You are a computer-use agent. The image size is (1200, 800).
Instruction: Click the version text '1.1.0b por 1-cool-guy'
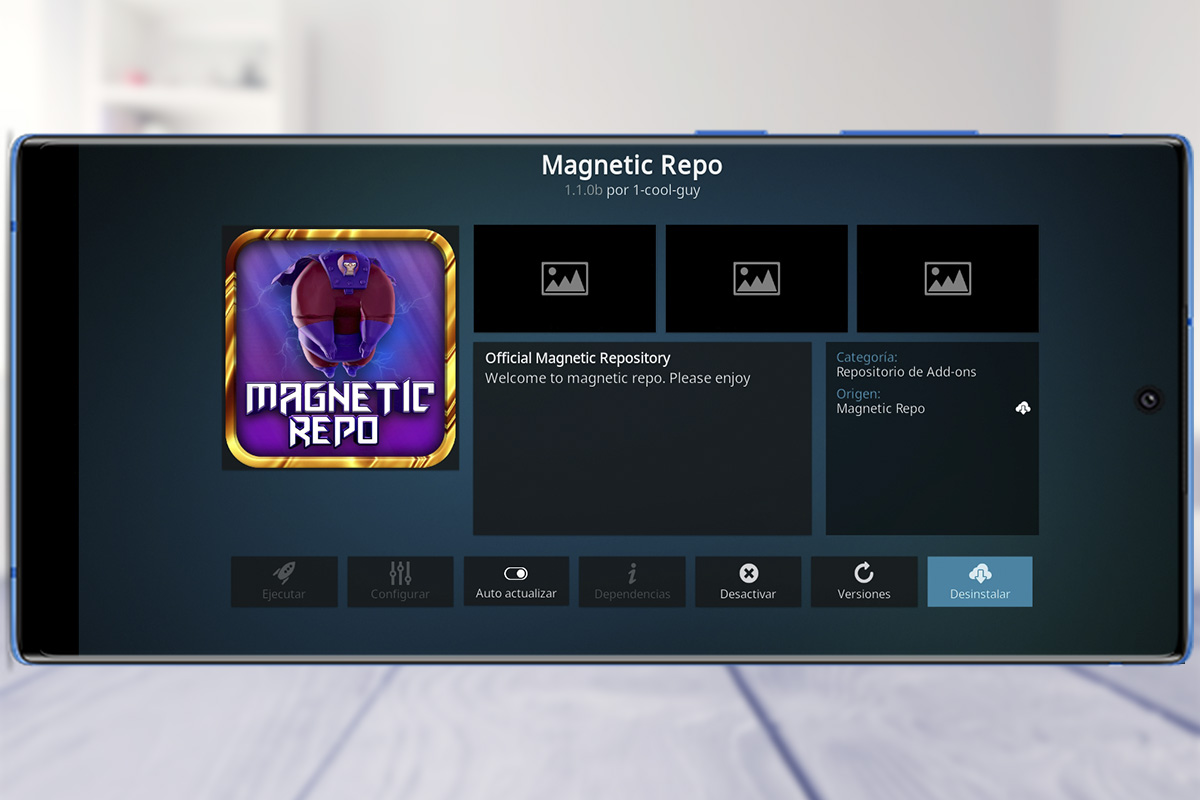632,190
